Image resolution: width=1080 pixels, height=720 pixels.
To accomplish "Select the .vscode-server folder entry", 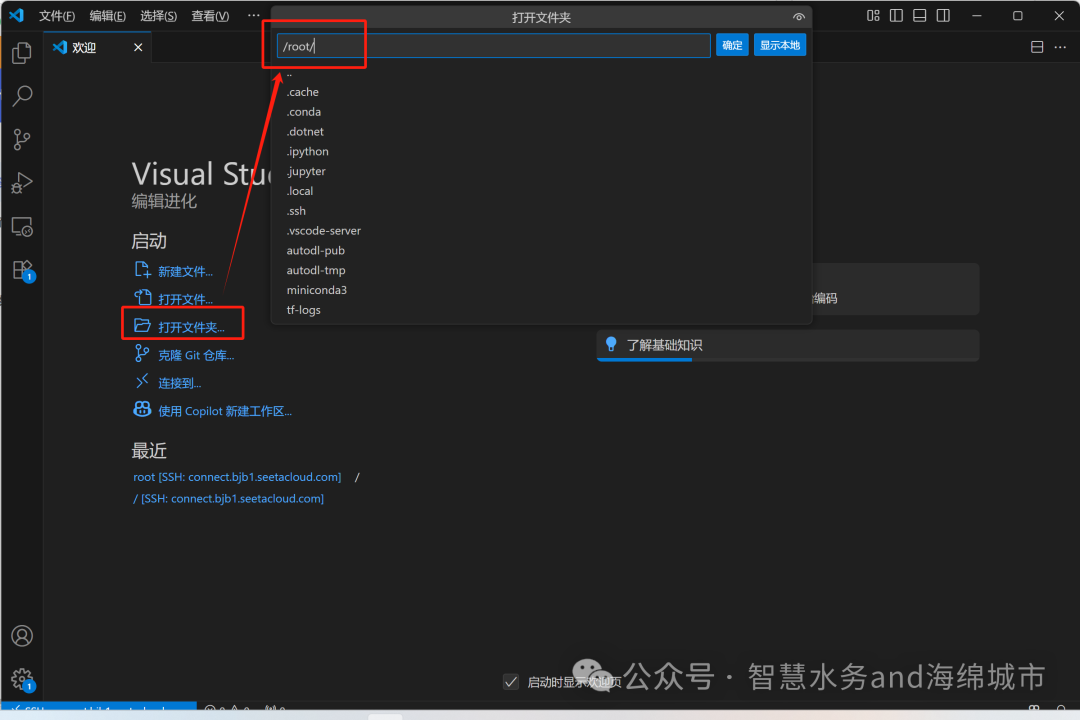I will (541, 231).
